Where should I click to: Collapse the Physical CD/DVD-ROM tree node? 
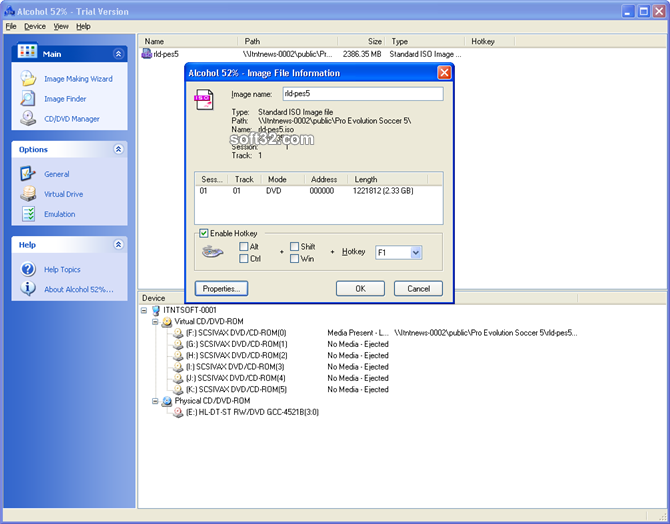pos(155,401)
